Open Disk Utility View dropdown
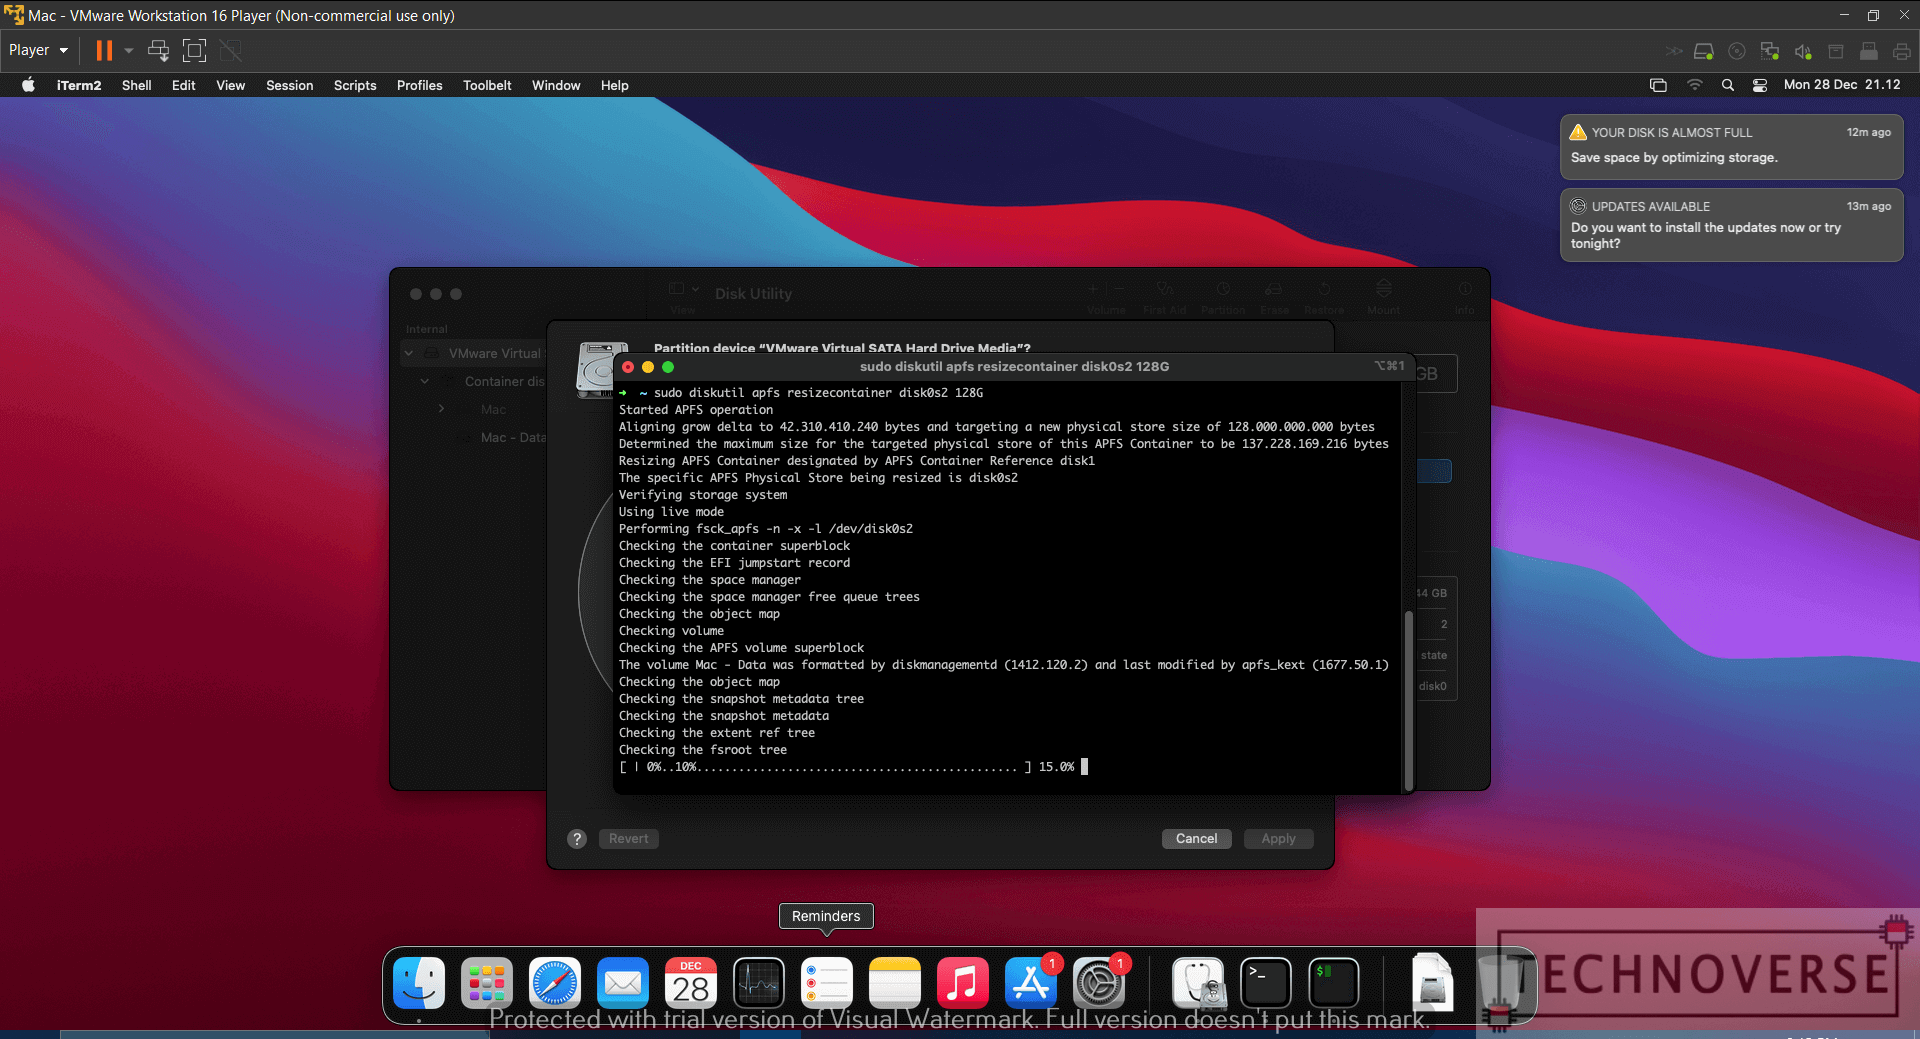Screen dimensions: 1920x1039 coord(684,290)
